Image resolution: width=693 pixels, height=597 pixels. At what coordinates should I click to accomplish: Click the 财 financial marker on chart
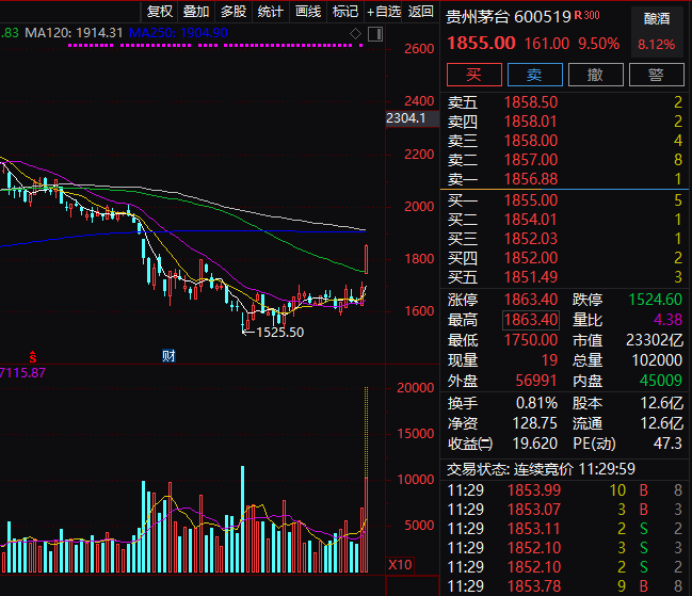[x=169, y=356]
